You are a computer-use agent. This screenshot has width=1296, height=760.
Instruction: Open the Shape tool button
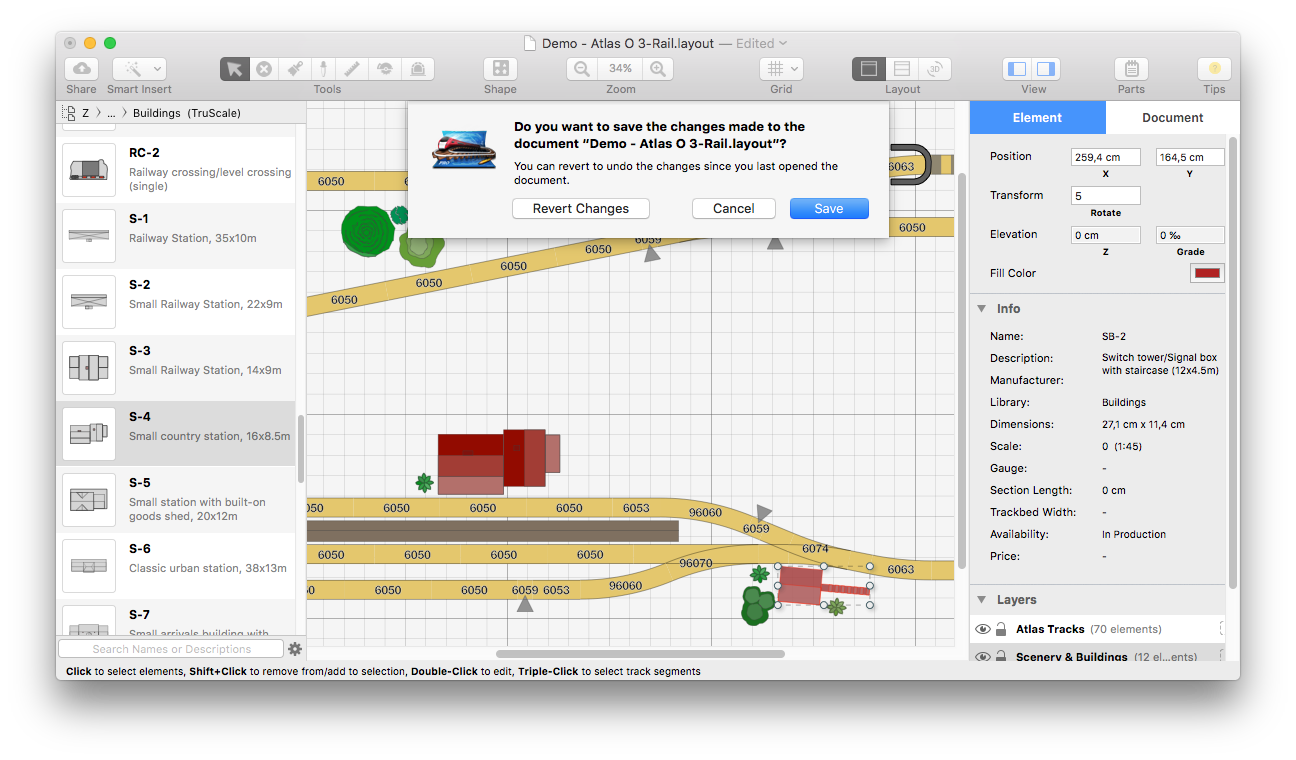500,69
